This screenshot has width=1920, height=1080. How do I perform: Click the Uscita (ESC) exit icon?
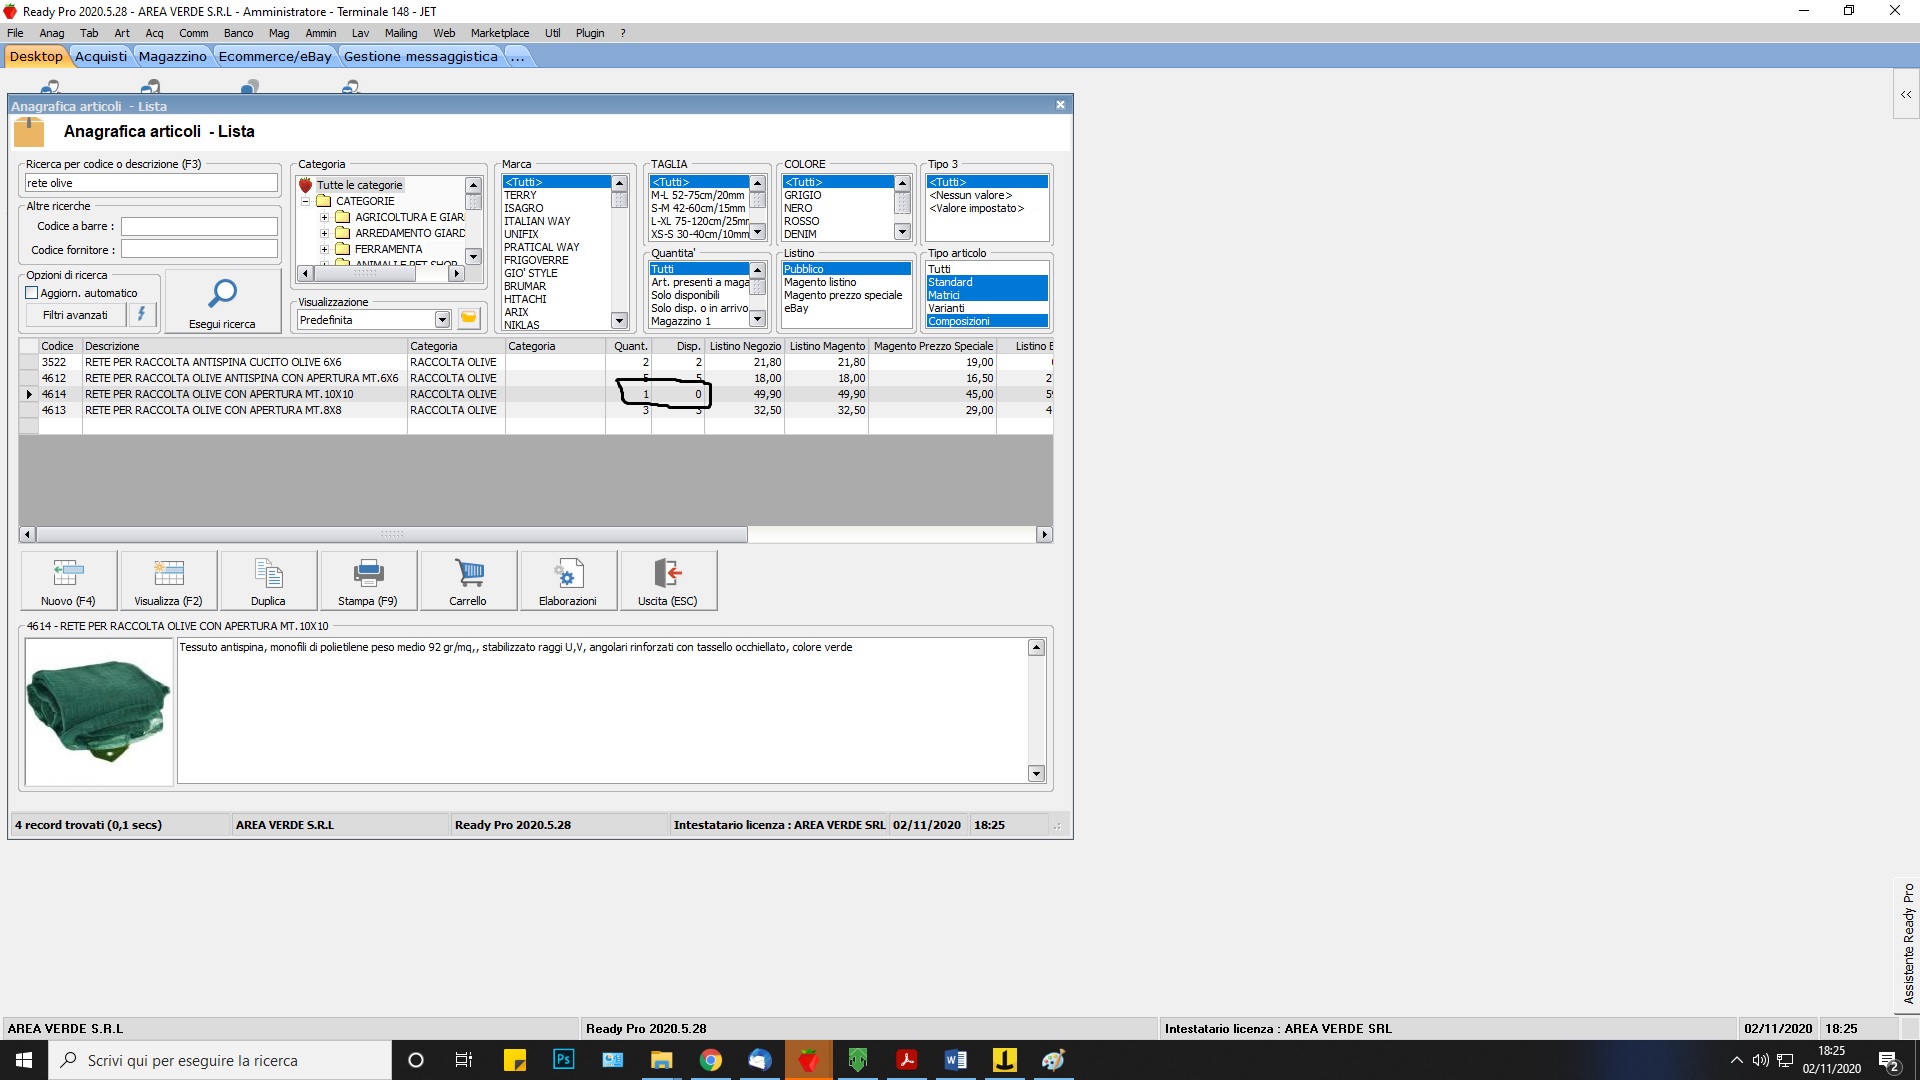[668, 573]
